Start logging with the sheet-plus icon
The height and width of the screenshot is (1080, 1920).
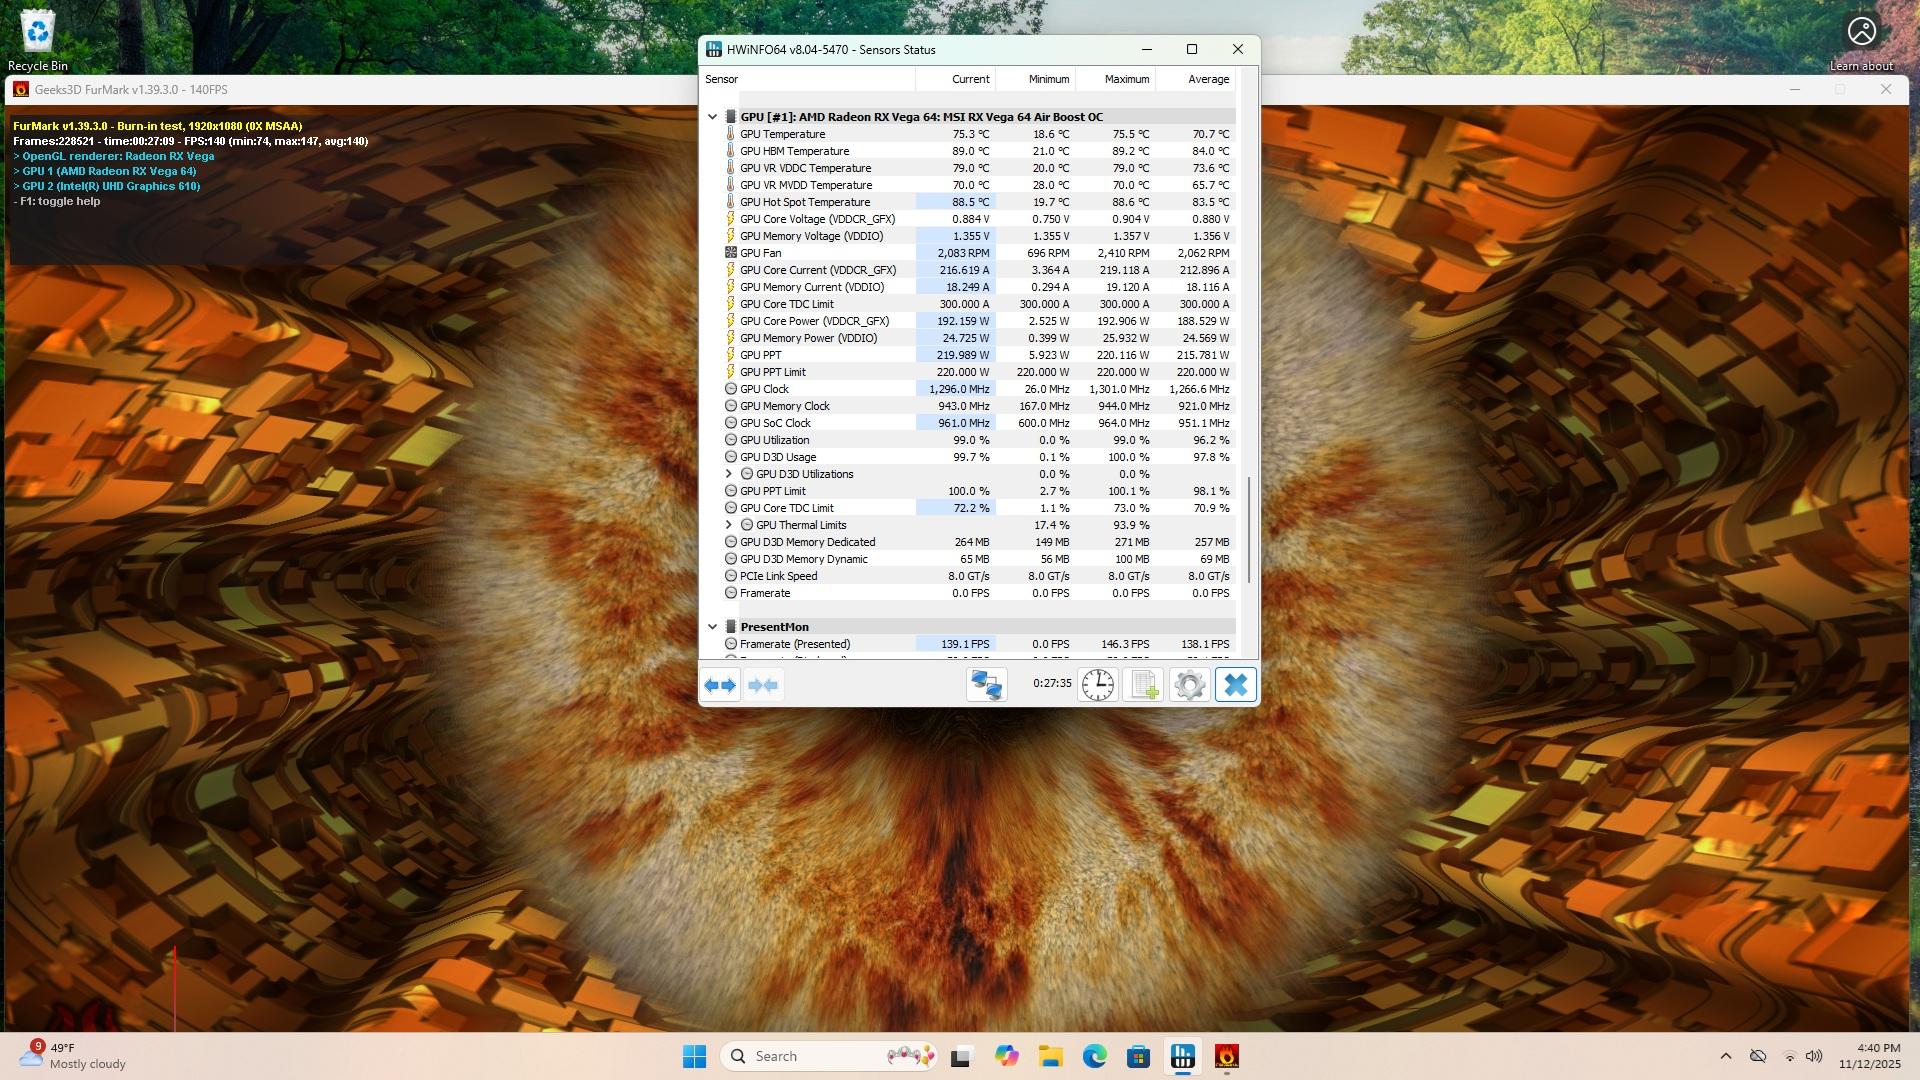1143,685
